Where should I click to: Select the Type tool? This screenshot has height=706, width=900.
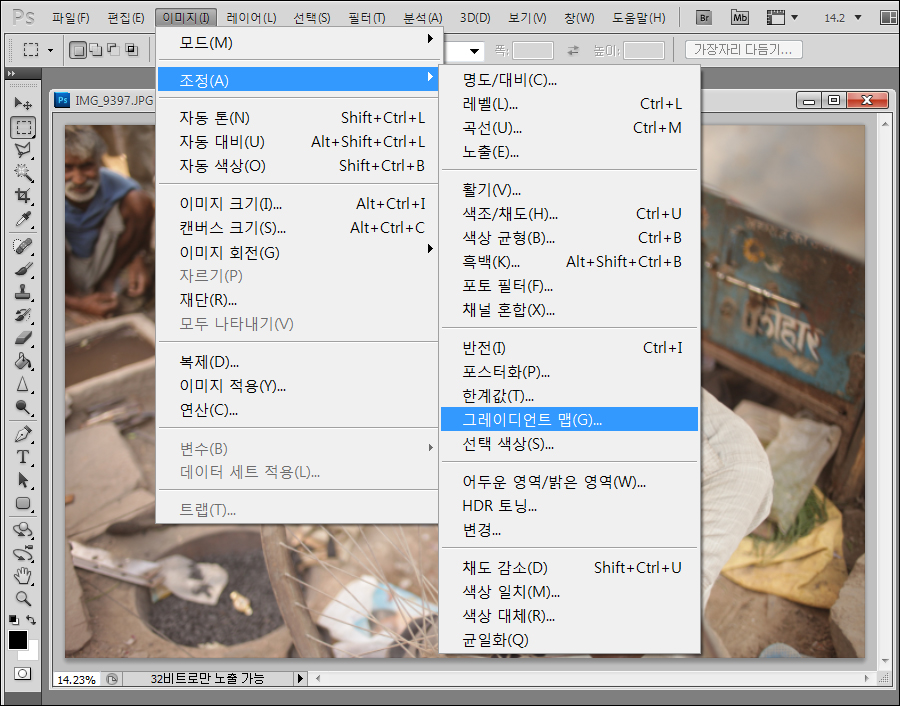click(23, 457)
